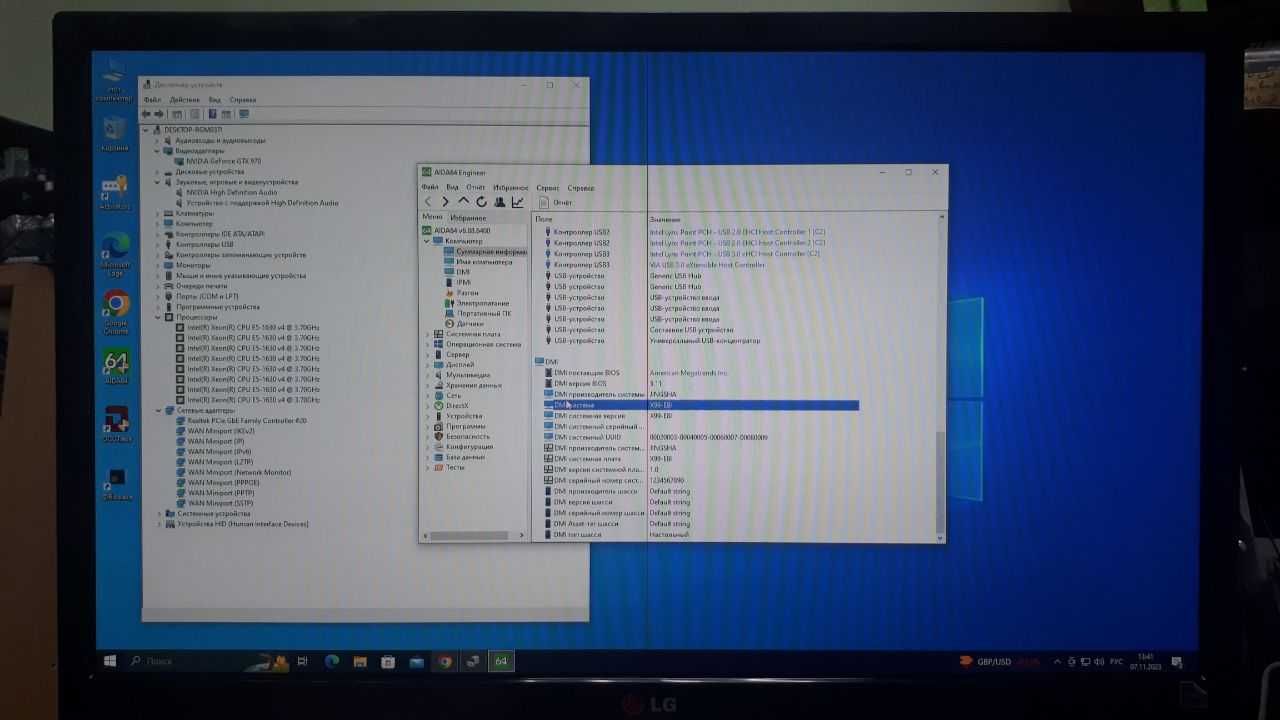Switch to Меню tab in AIDA64 sidebar
The image size is (1280, 720).
click(432, 217)
